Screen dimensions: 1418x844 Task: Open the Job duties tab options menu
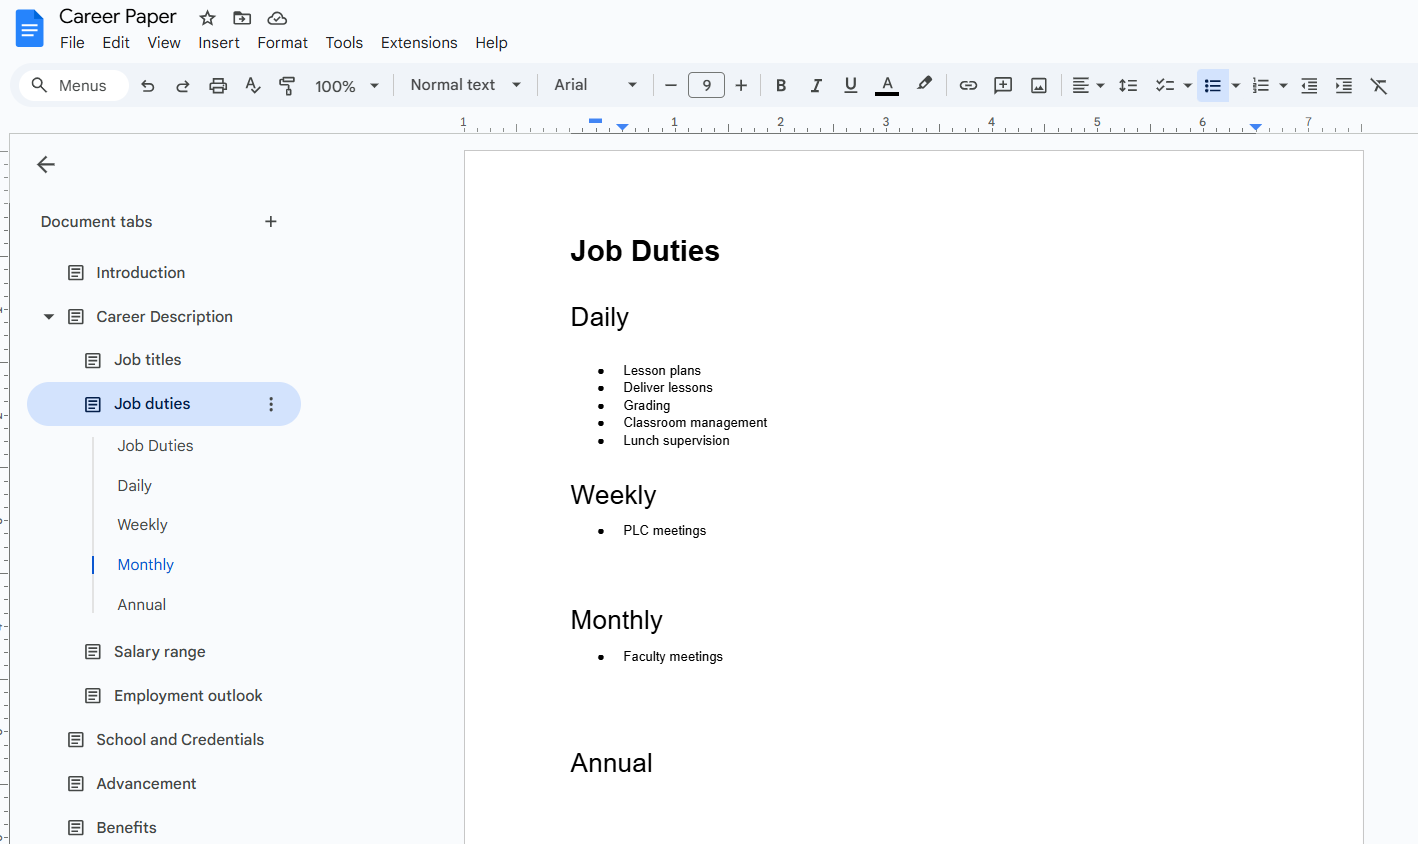271,404
